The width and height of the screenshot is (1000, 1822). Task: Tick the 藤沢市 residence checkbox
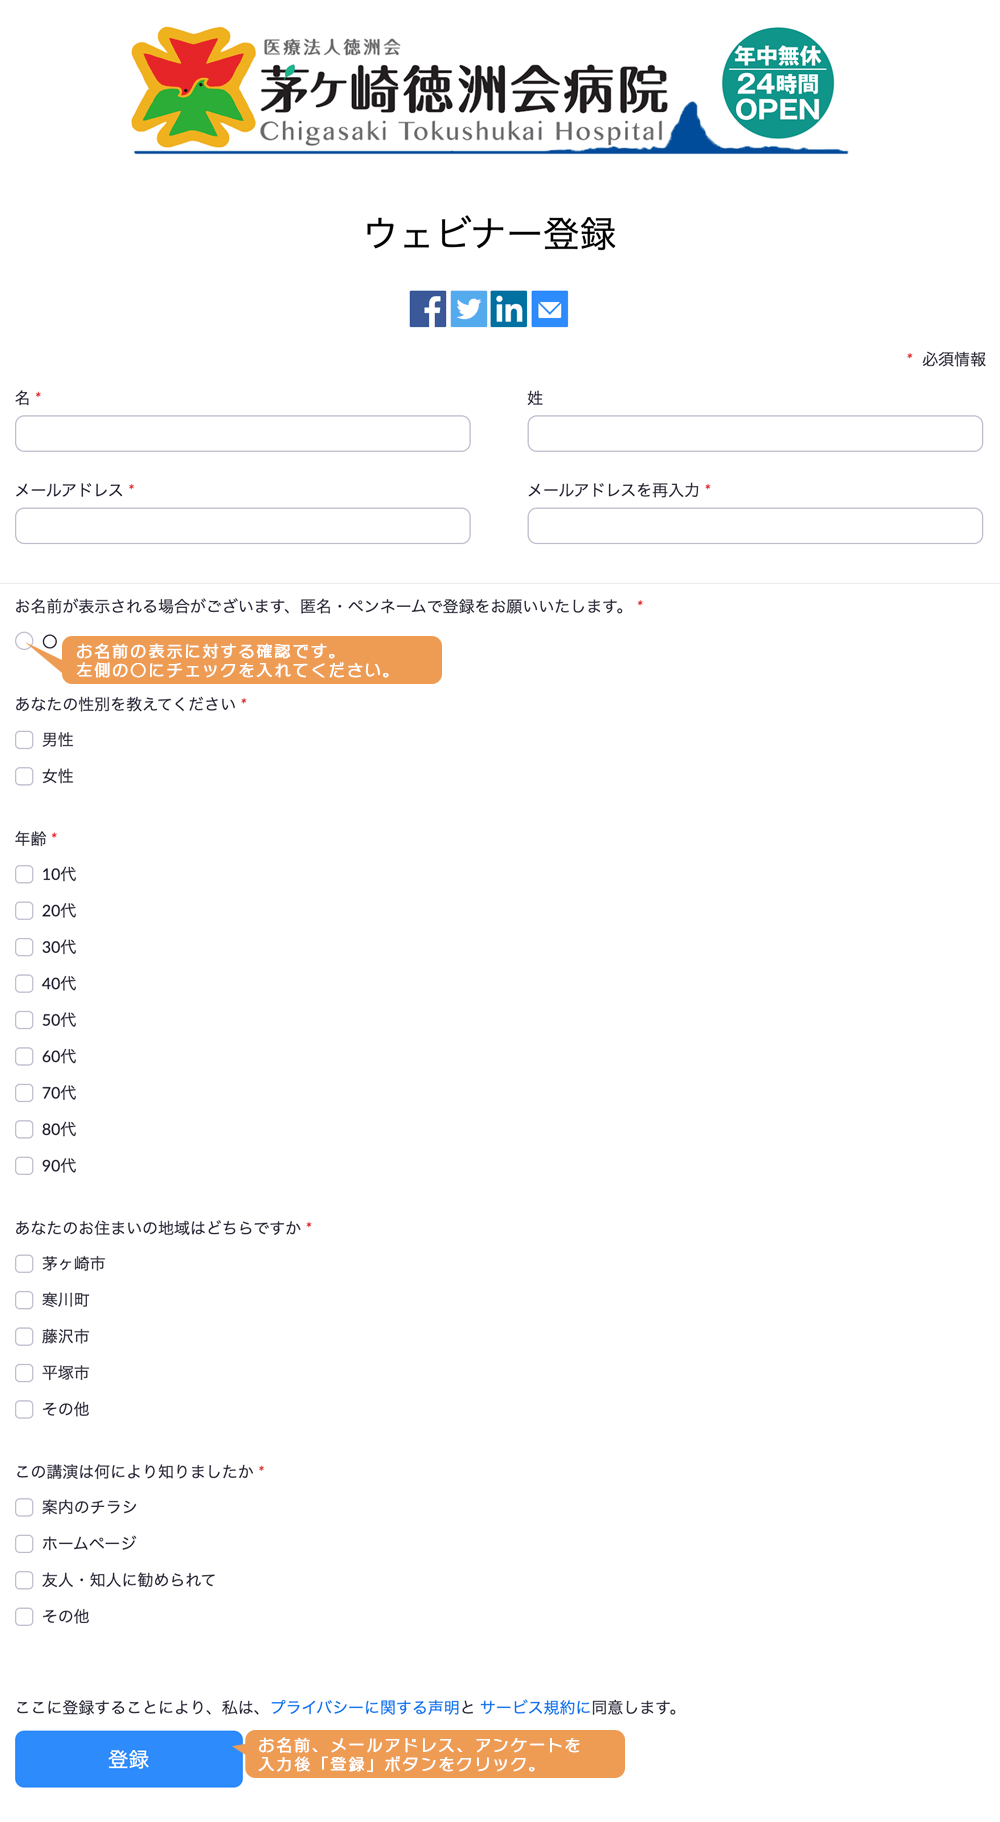click(x=25, y=1337)
